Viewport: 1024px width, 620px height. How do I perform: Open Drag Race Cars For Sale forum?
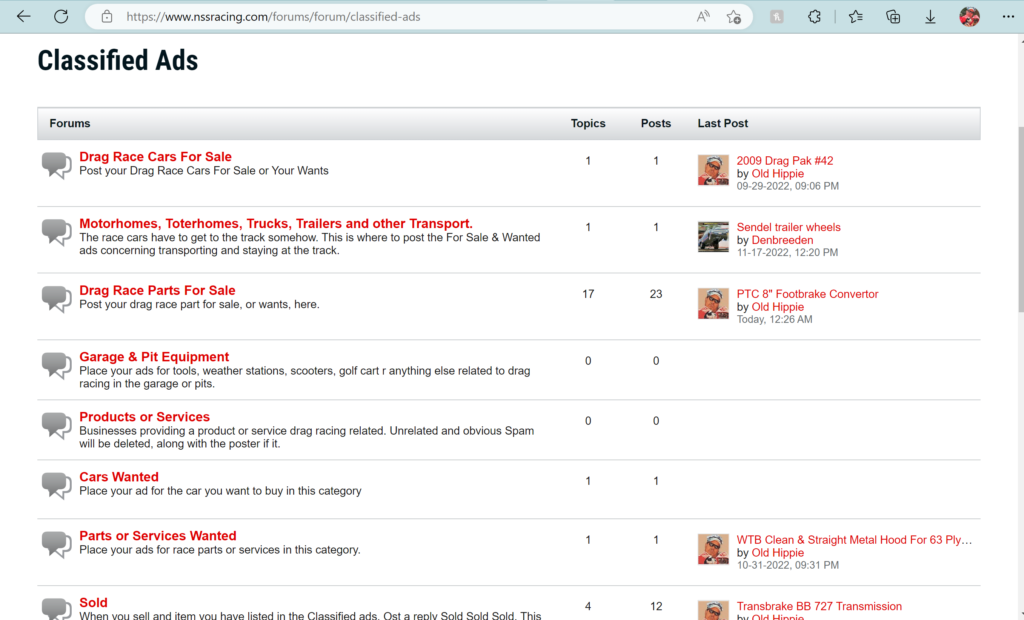click(x=155, y=157)
